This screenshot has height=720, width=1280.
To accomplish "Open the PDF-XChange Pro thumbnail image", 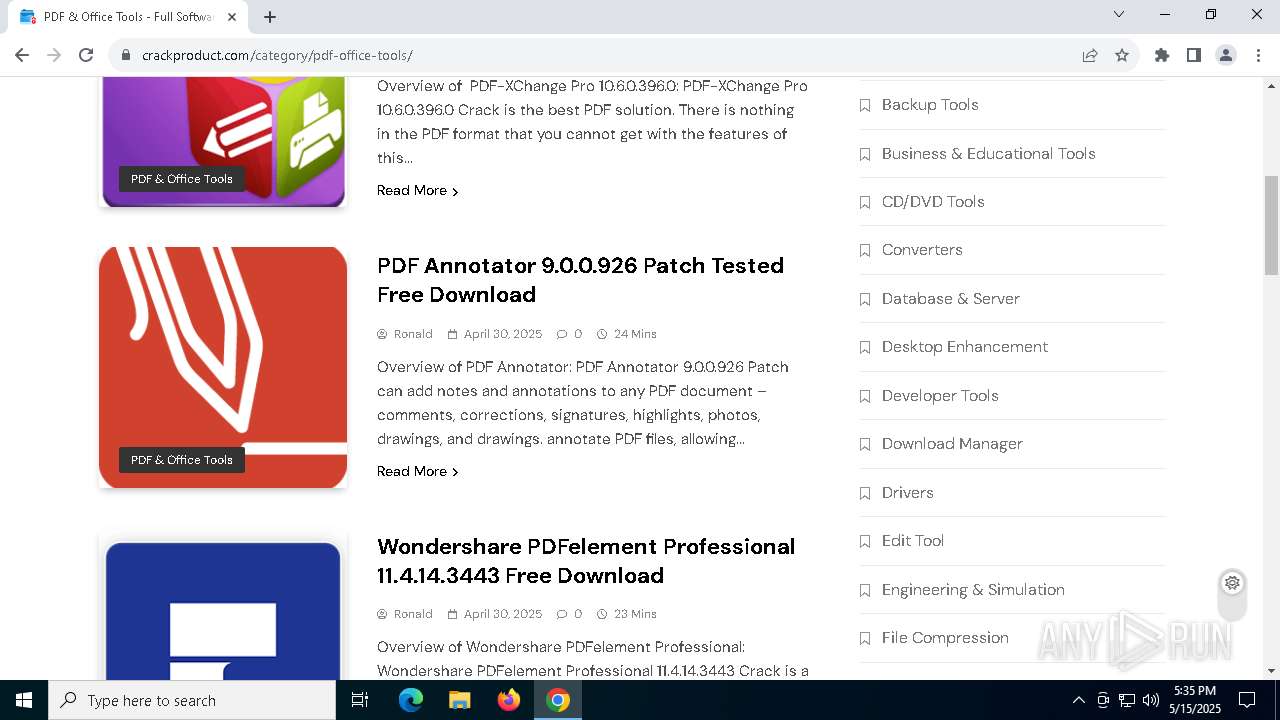I will click(x=223, y=141).
